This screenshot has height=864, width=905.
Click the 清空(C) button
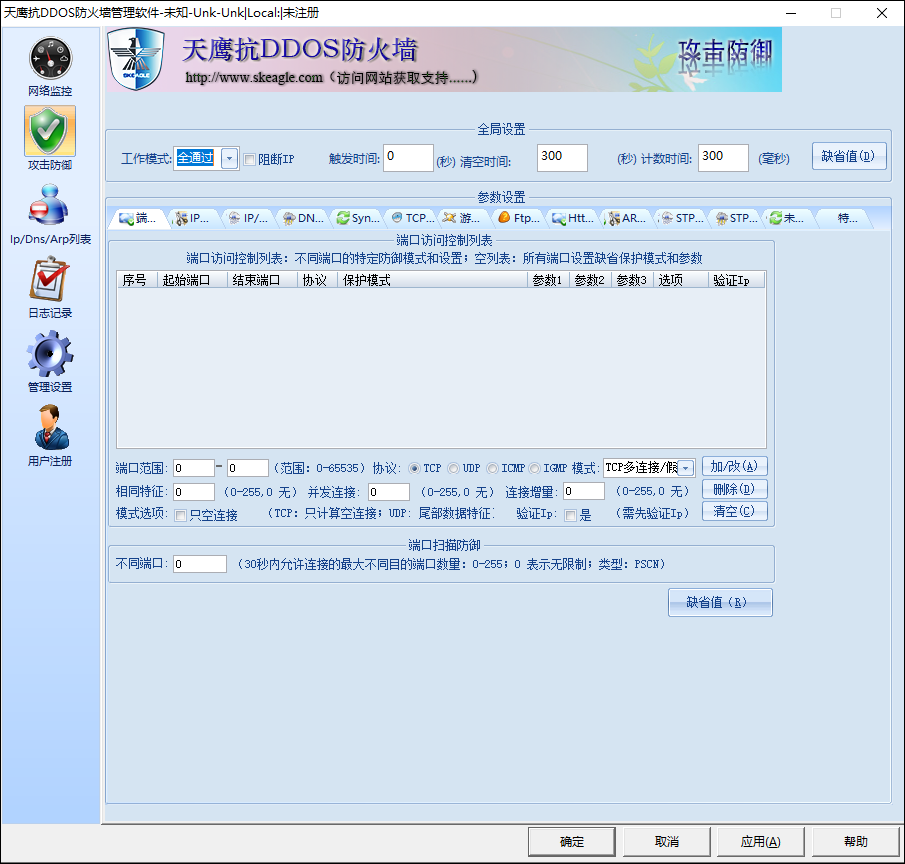[735, 511]
